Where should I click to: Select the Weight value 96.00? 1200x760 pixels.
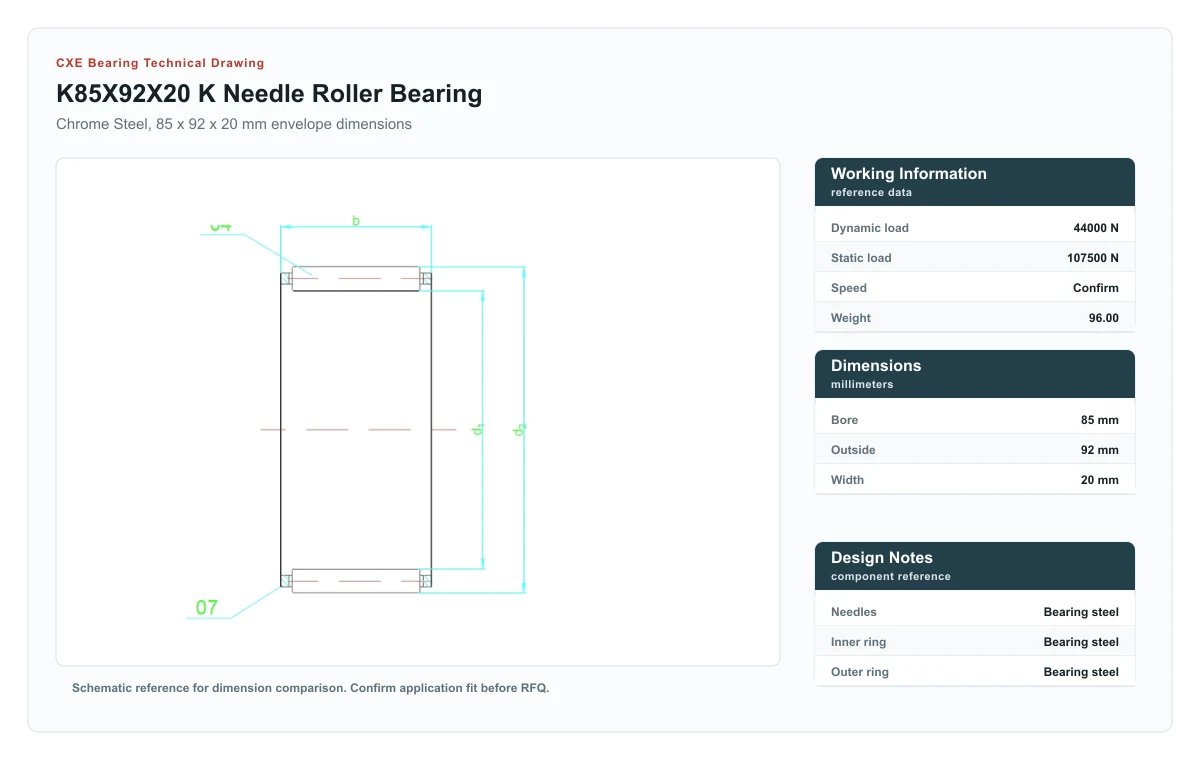pyautogui.click(x=1104, y=318)
